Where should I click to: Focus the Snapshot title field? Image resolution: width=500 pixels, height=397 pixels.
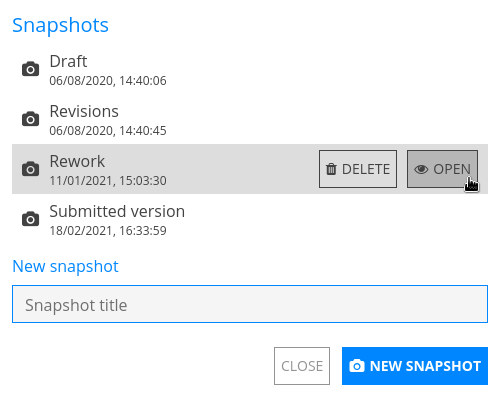pyautogui.click(x=250, y=304)
